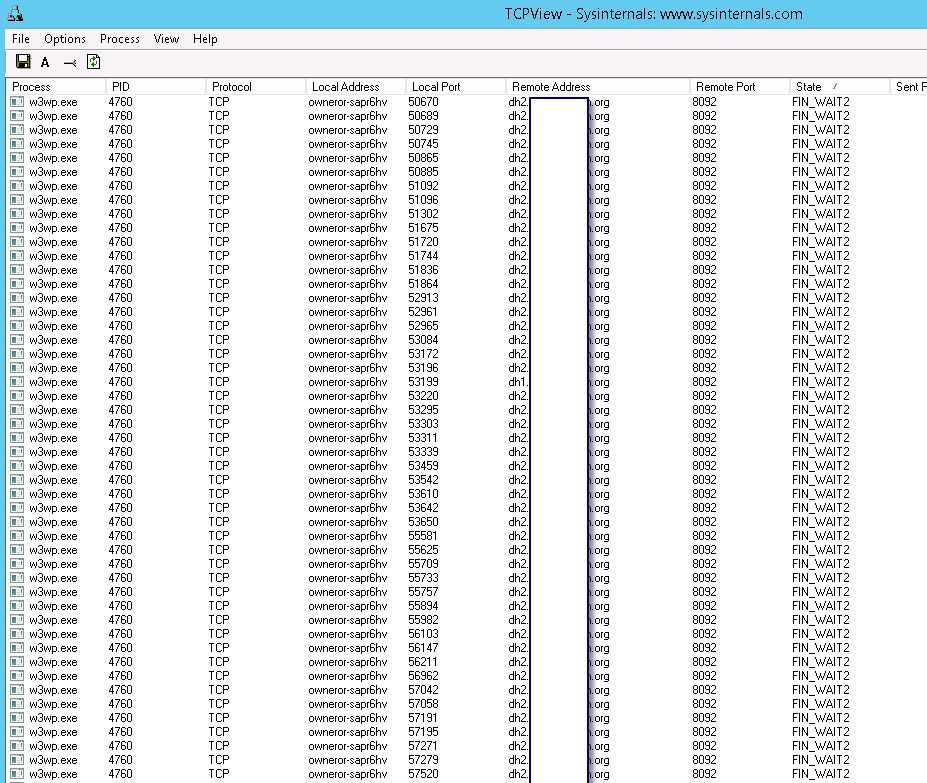
Task: Select local port cell 51096
Action: click(x=423, y=200)
